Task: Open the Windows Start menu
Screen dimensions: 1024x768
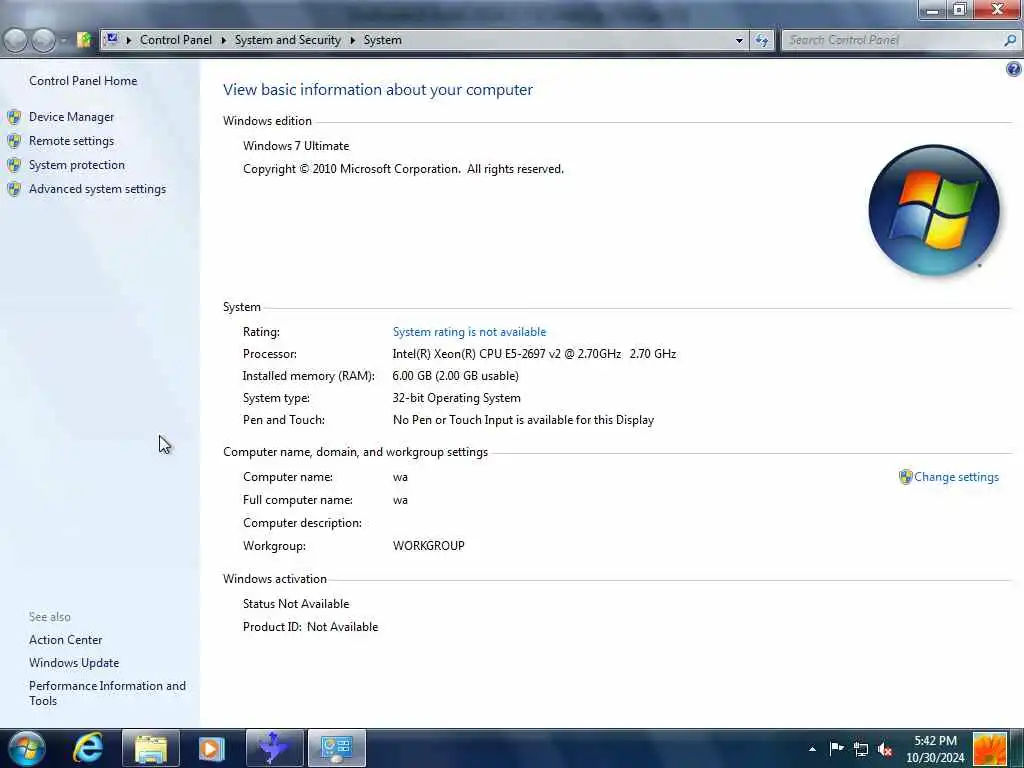Action: [x=27, y=748]
